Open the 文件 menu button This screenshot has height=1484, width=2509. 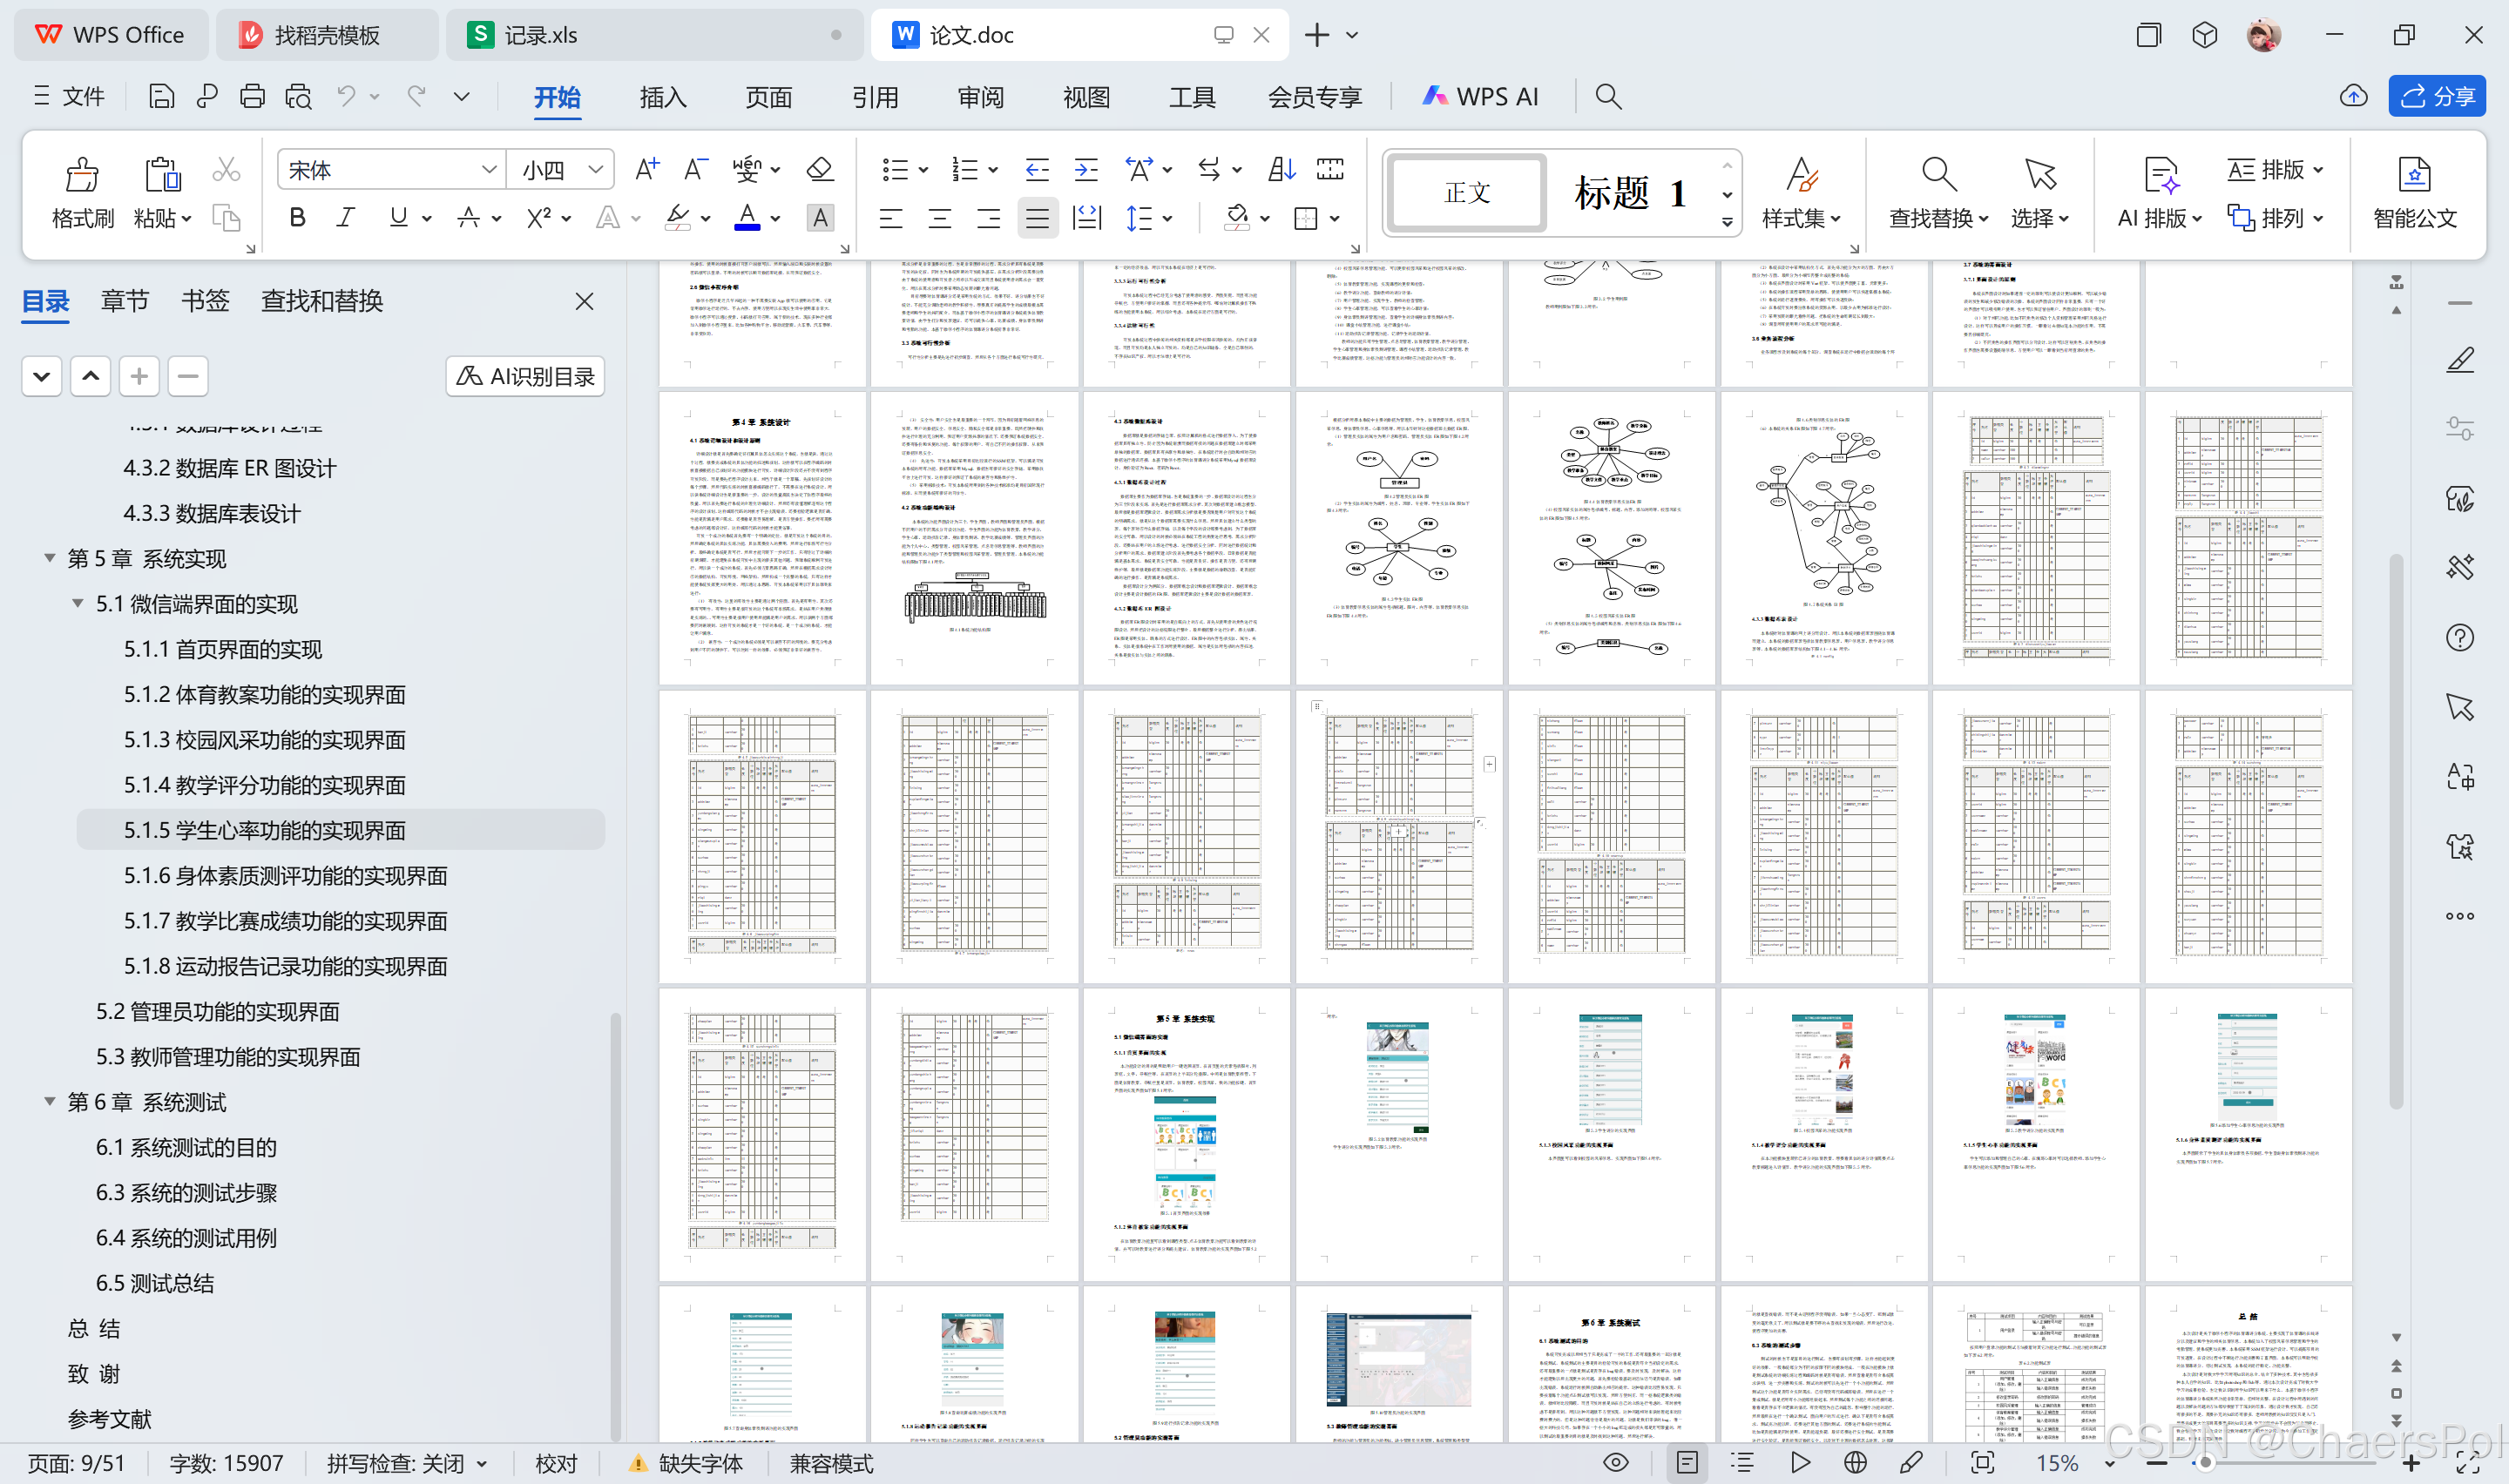pyautogui.click(x=68, y=96)
